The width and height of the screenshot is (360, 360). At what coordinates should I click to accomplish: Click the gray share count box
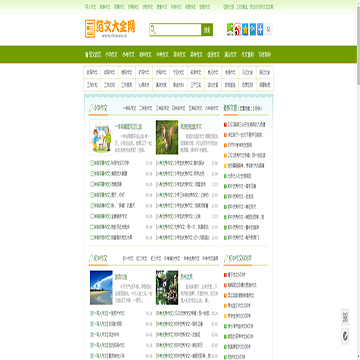pyautogui.click(x=269, y=30)
